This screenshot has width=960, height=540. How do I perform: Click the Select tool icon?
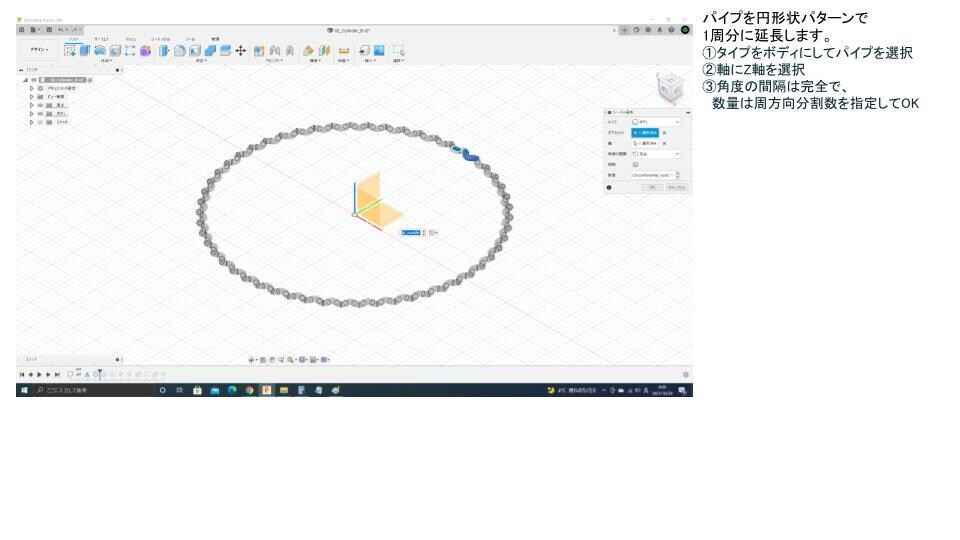pyautogui.click(x=399, y=51)
